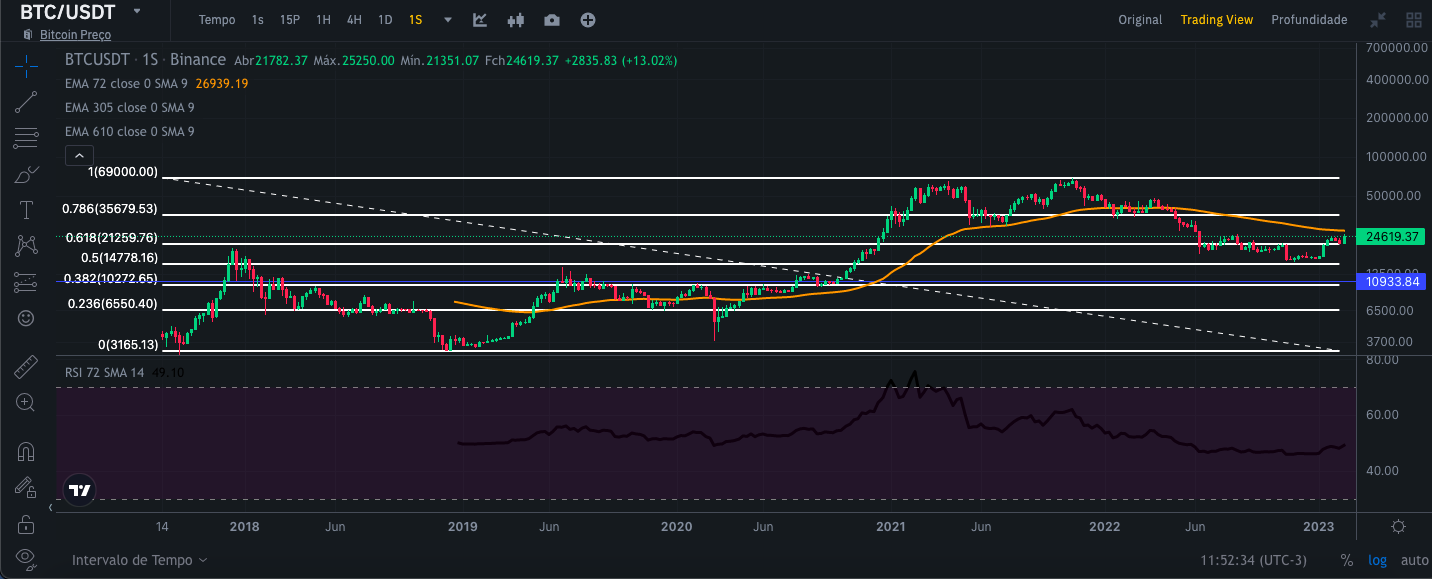The height and width of the screenshot is (579, 1432).
Task: Click the 1(69000.00) Fibonacci level label
Action: 123,172
